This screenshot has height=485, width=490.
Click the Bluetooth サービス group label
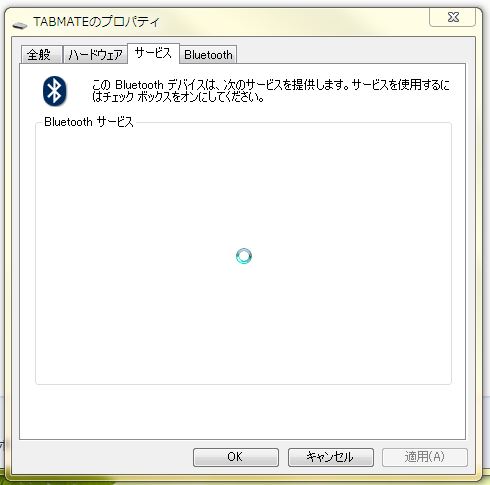pyautogui.click(x=89, y=122)
